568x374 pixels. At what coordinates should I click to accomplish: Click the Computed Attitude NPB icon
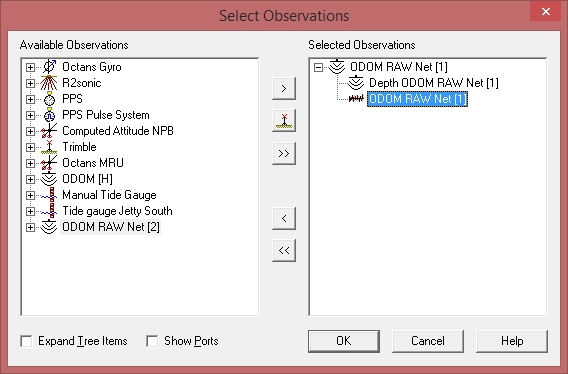[x=49, y=131]
